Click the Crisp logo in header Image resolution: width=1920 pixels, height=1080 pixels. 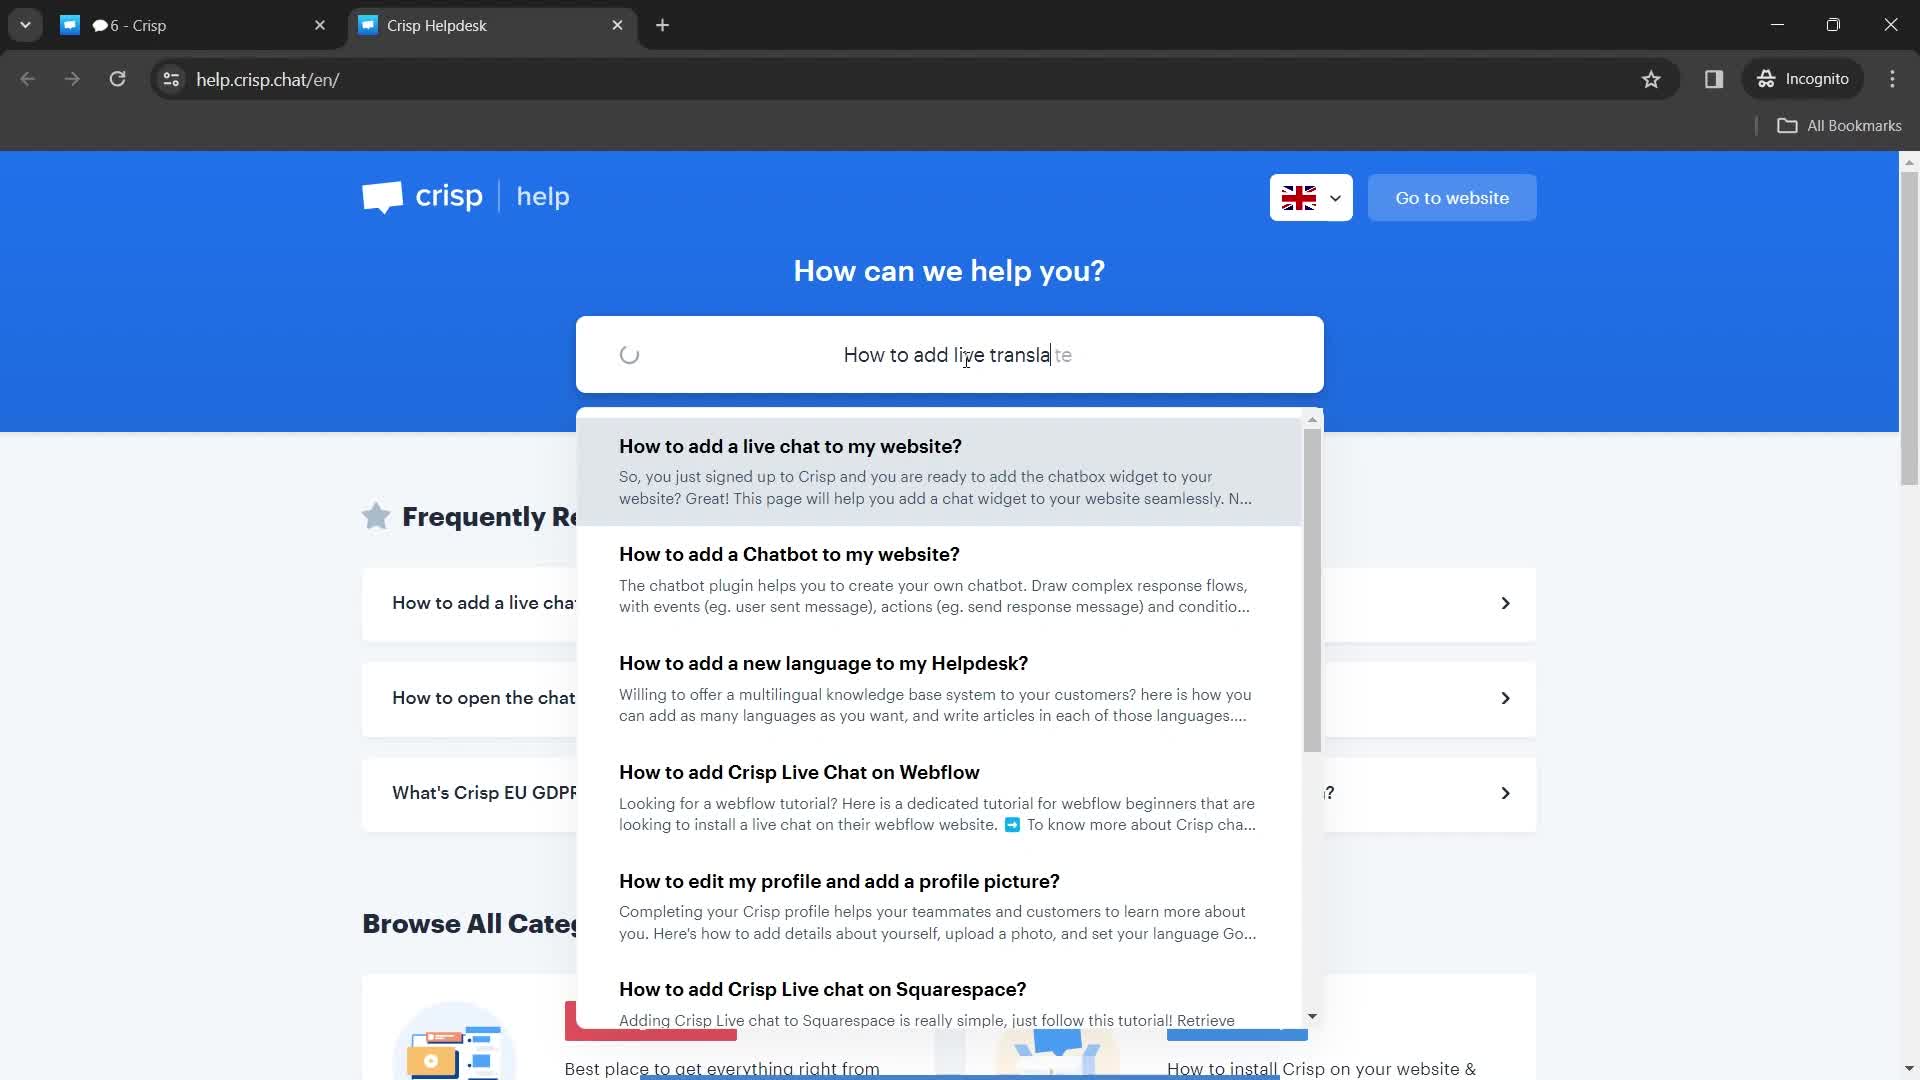pyautogui.click(x=422, y=197)
